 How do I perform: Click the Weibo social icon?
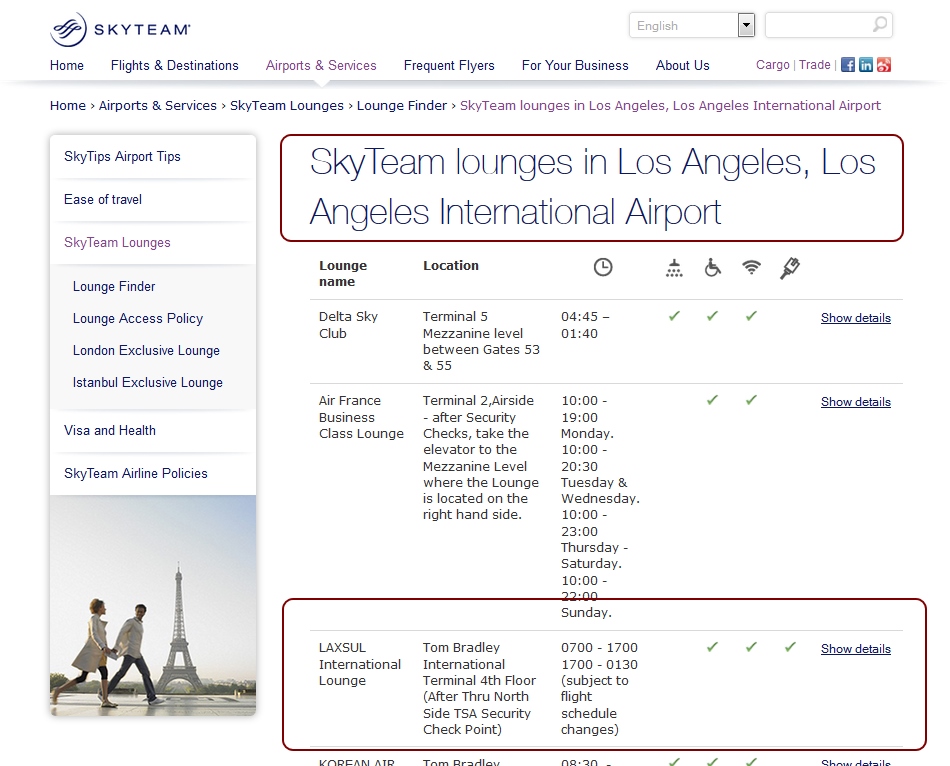pos(881,64)
